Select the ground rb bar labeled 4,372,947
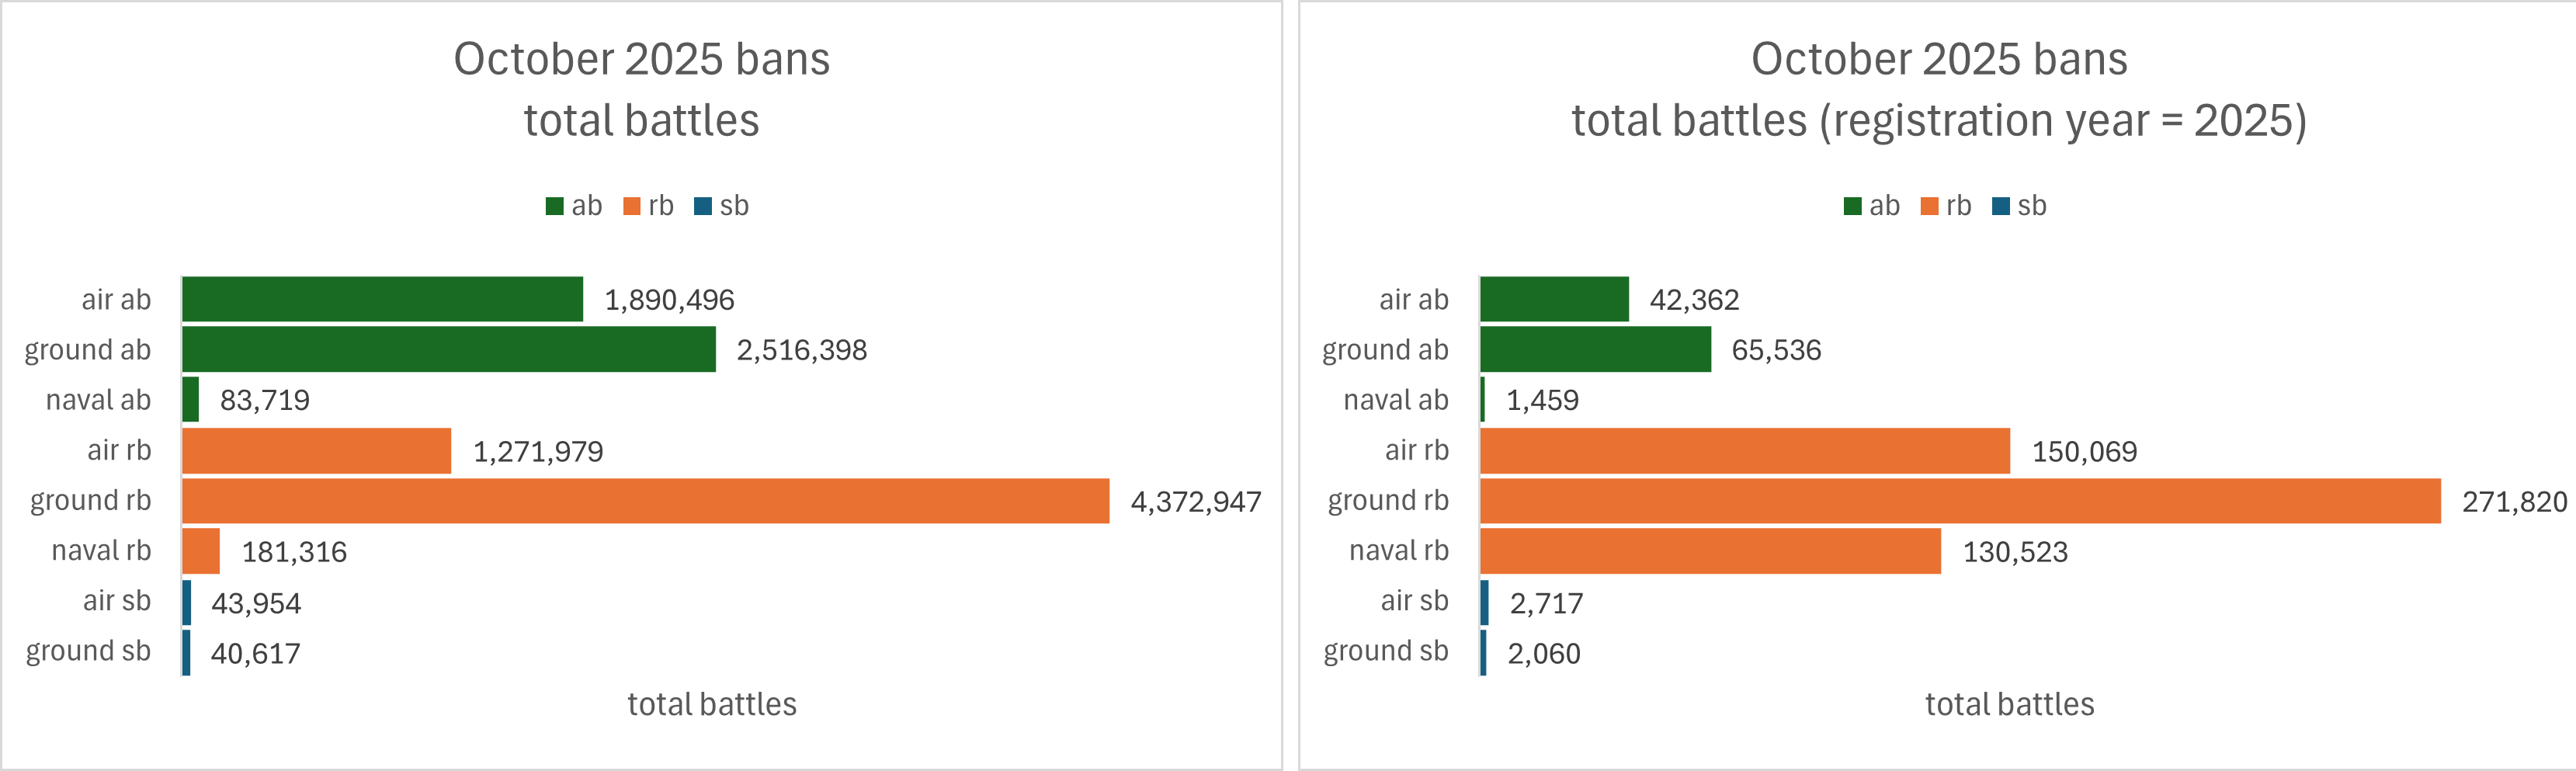Viewport: 2576px width, 771px height. 645,501
